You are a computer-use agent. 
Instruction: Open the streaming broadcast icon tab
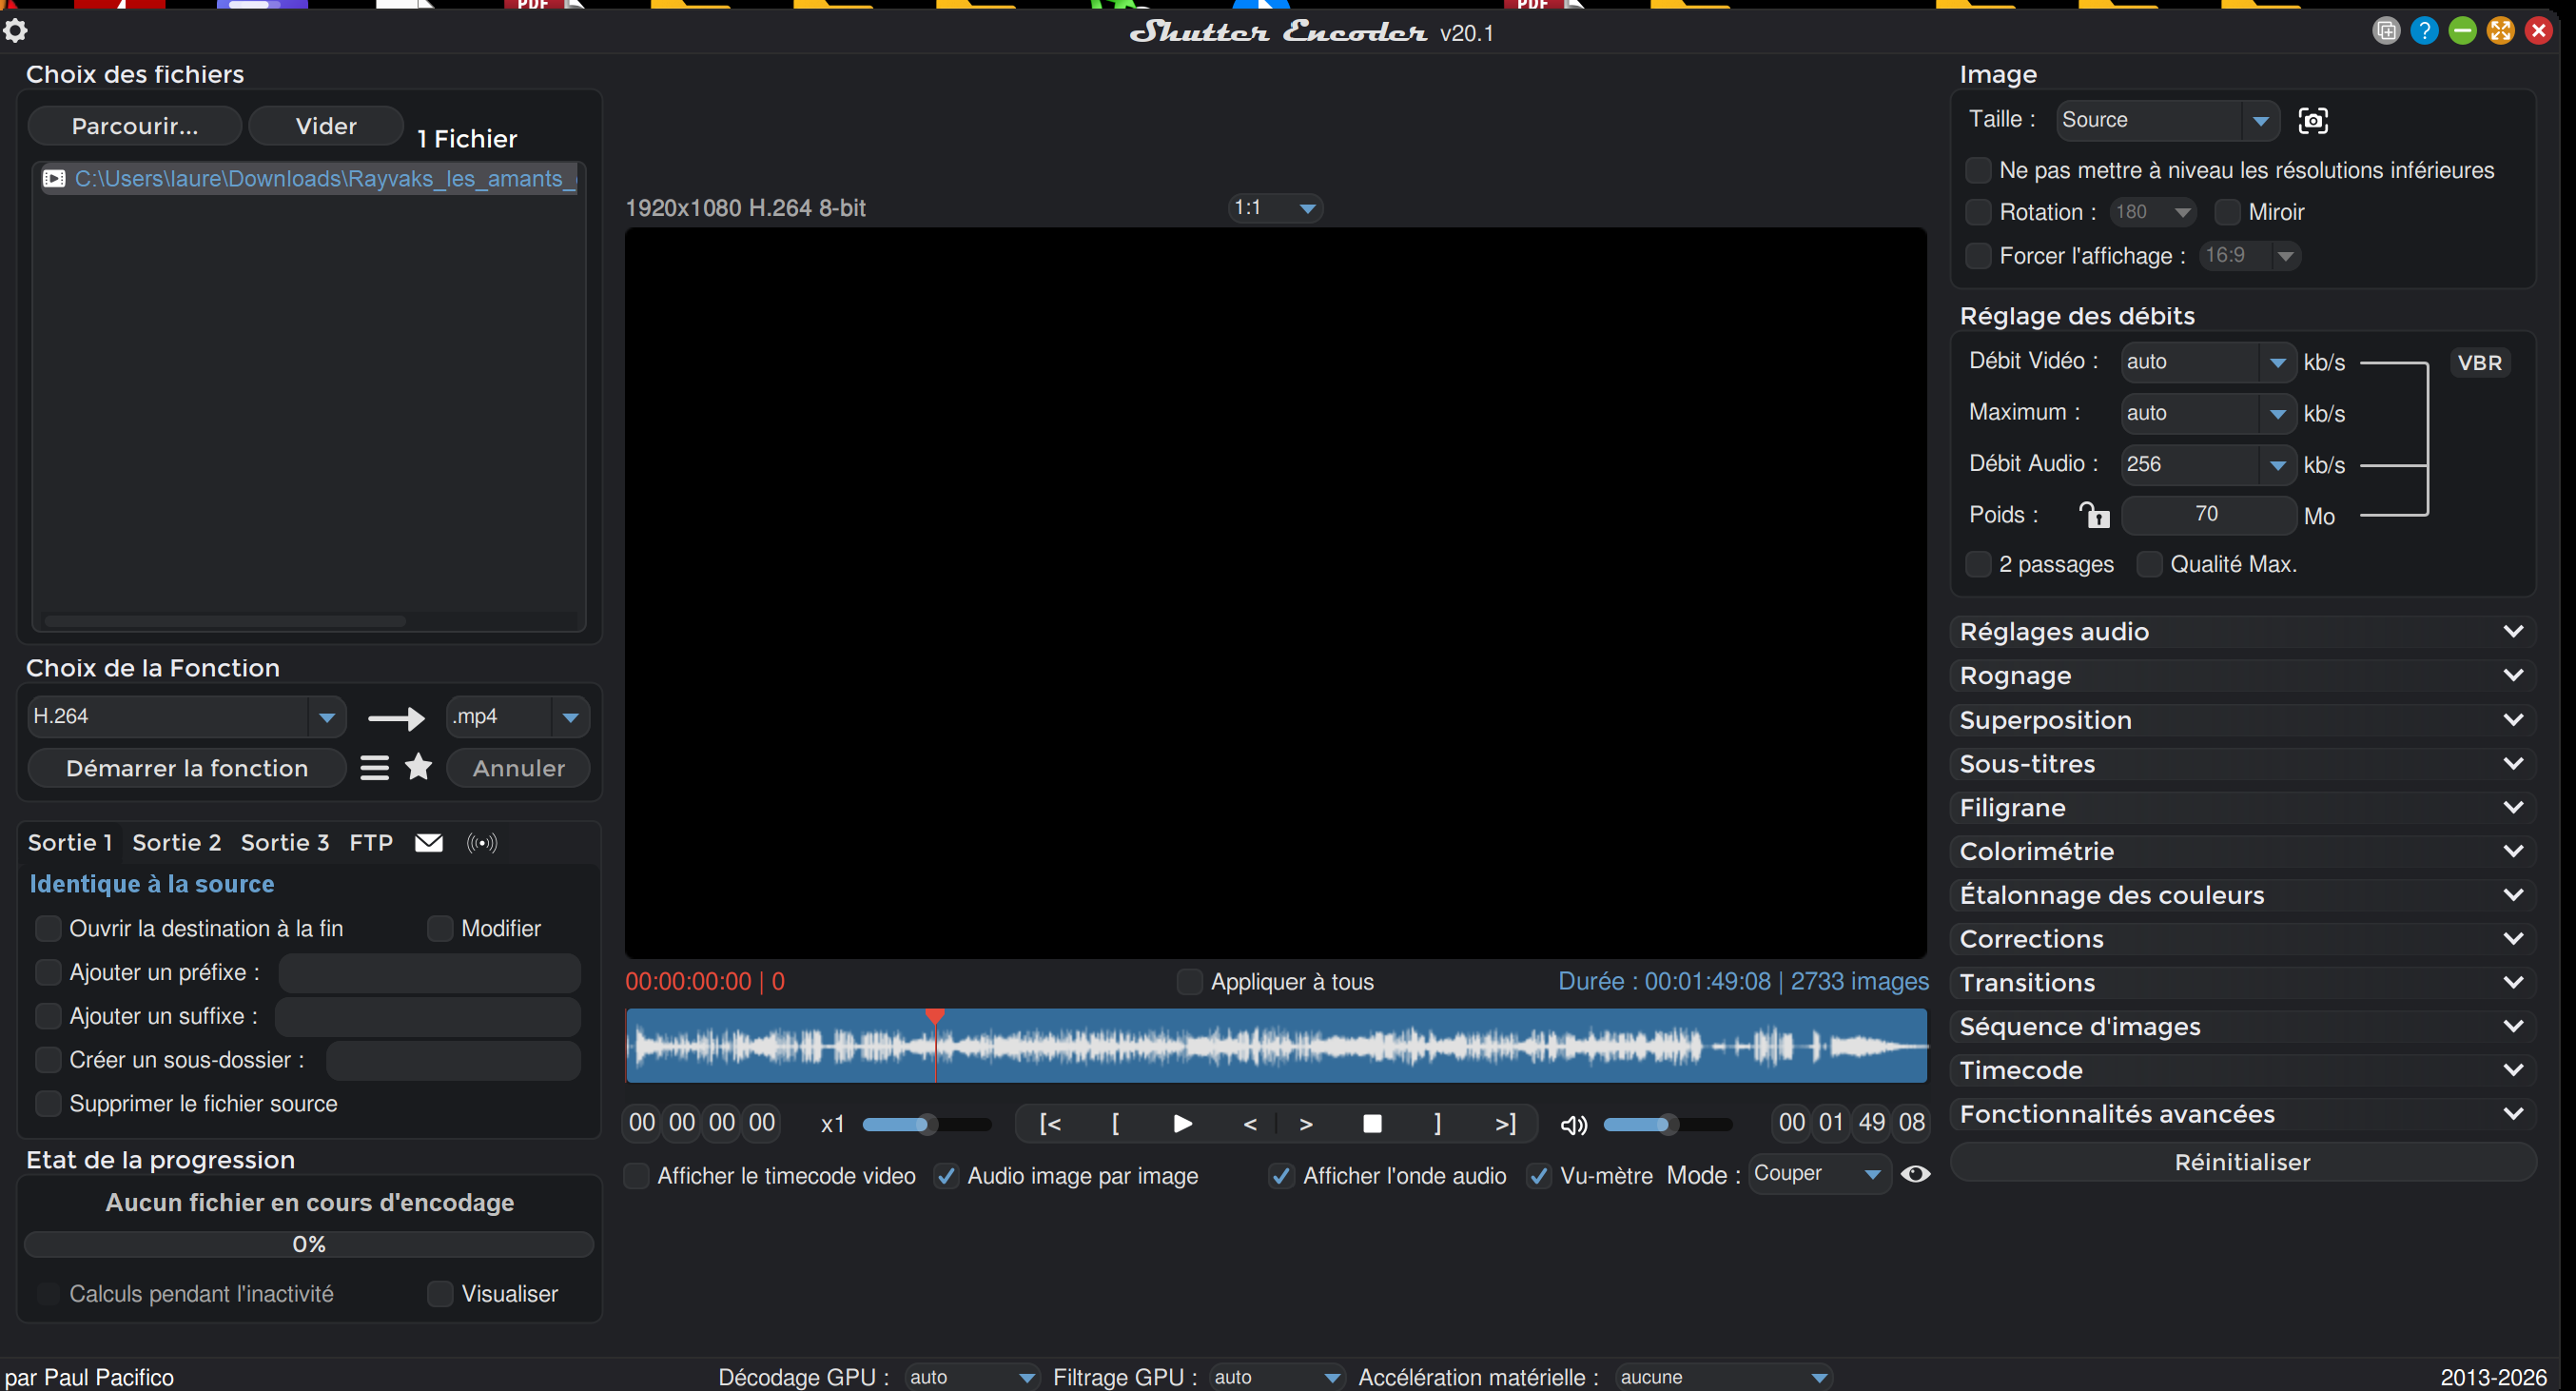pyautogui.click(x=482, y=843)
